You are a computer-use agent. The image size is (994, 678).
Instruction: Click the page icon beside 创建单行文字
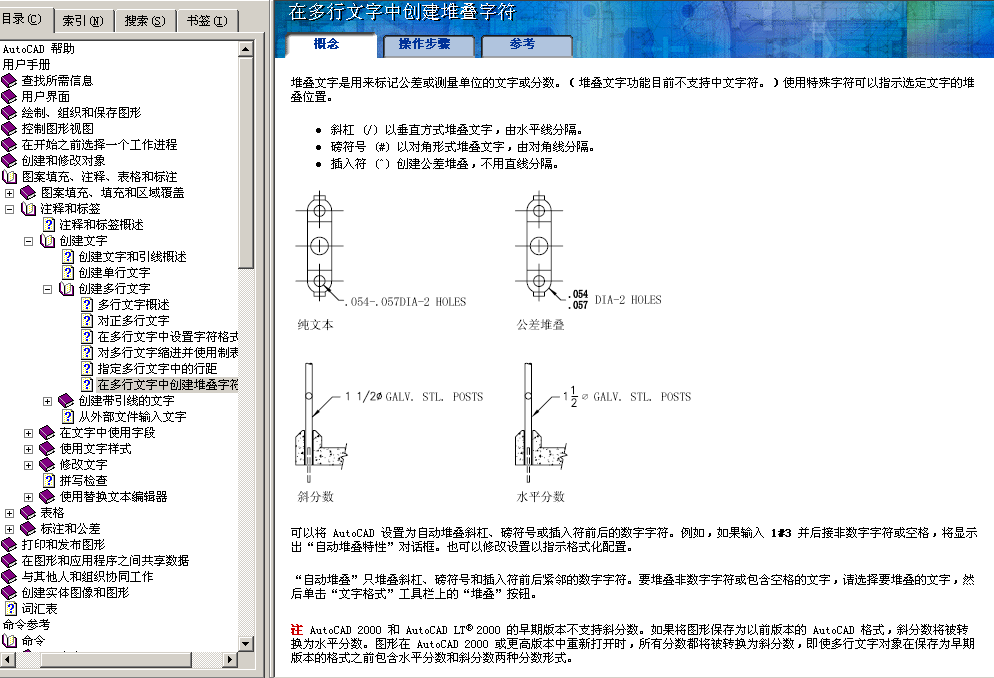point(68,273)
